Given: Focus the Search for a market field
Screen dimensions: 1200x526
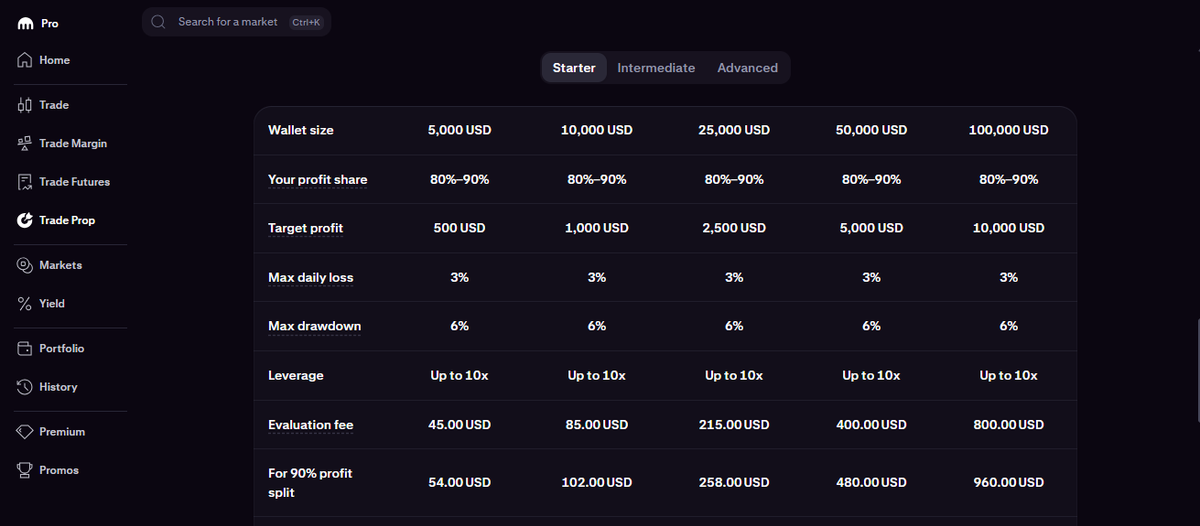Looking at the screenshot, I should tap(236, 22).
